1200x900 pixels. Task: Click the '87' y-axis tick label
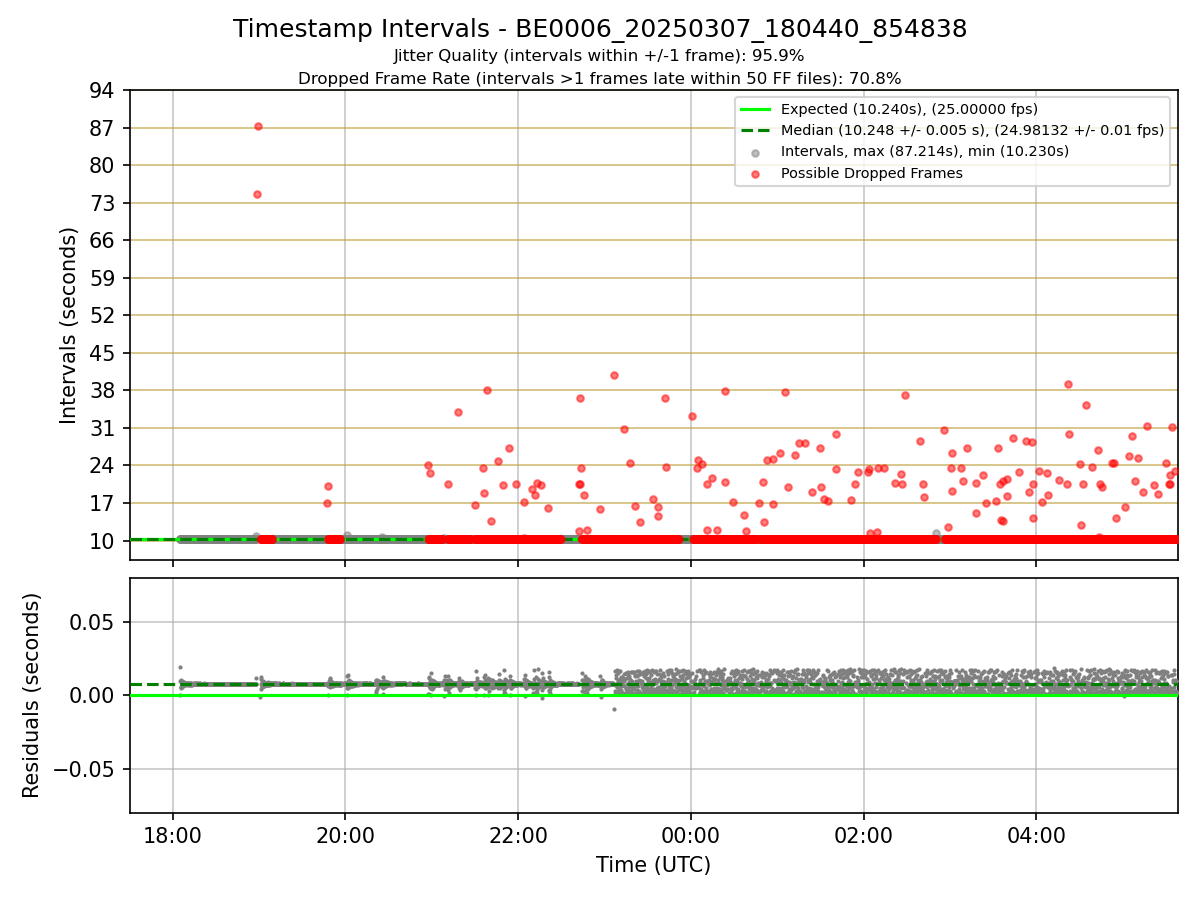pyautogui.click(x=103, y=128)
